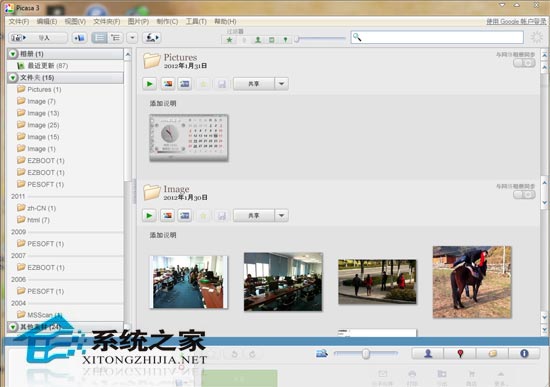Switch to folder tree view
Viewport: 550px width, 387px height.
pos(115,38)
